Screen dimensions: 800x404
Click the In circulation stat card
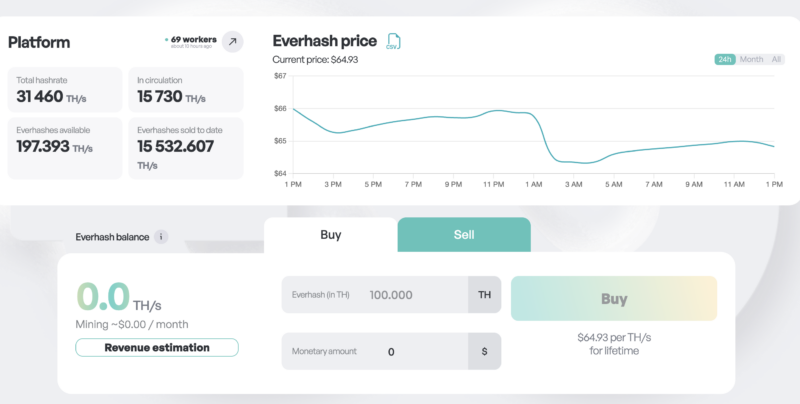(x=185, y=91)
